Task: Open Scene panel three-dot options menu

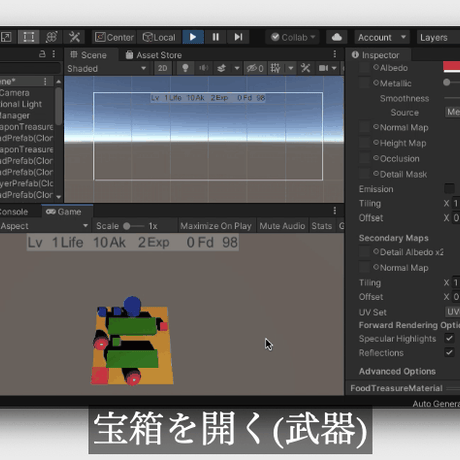Action: pos(335,54)
